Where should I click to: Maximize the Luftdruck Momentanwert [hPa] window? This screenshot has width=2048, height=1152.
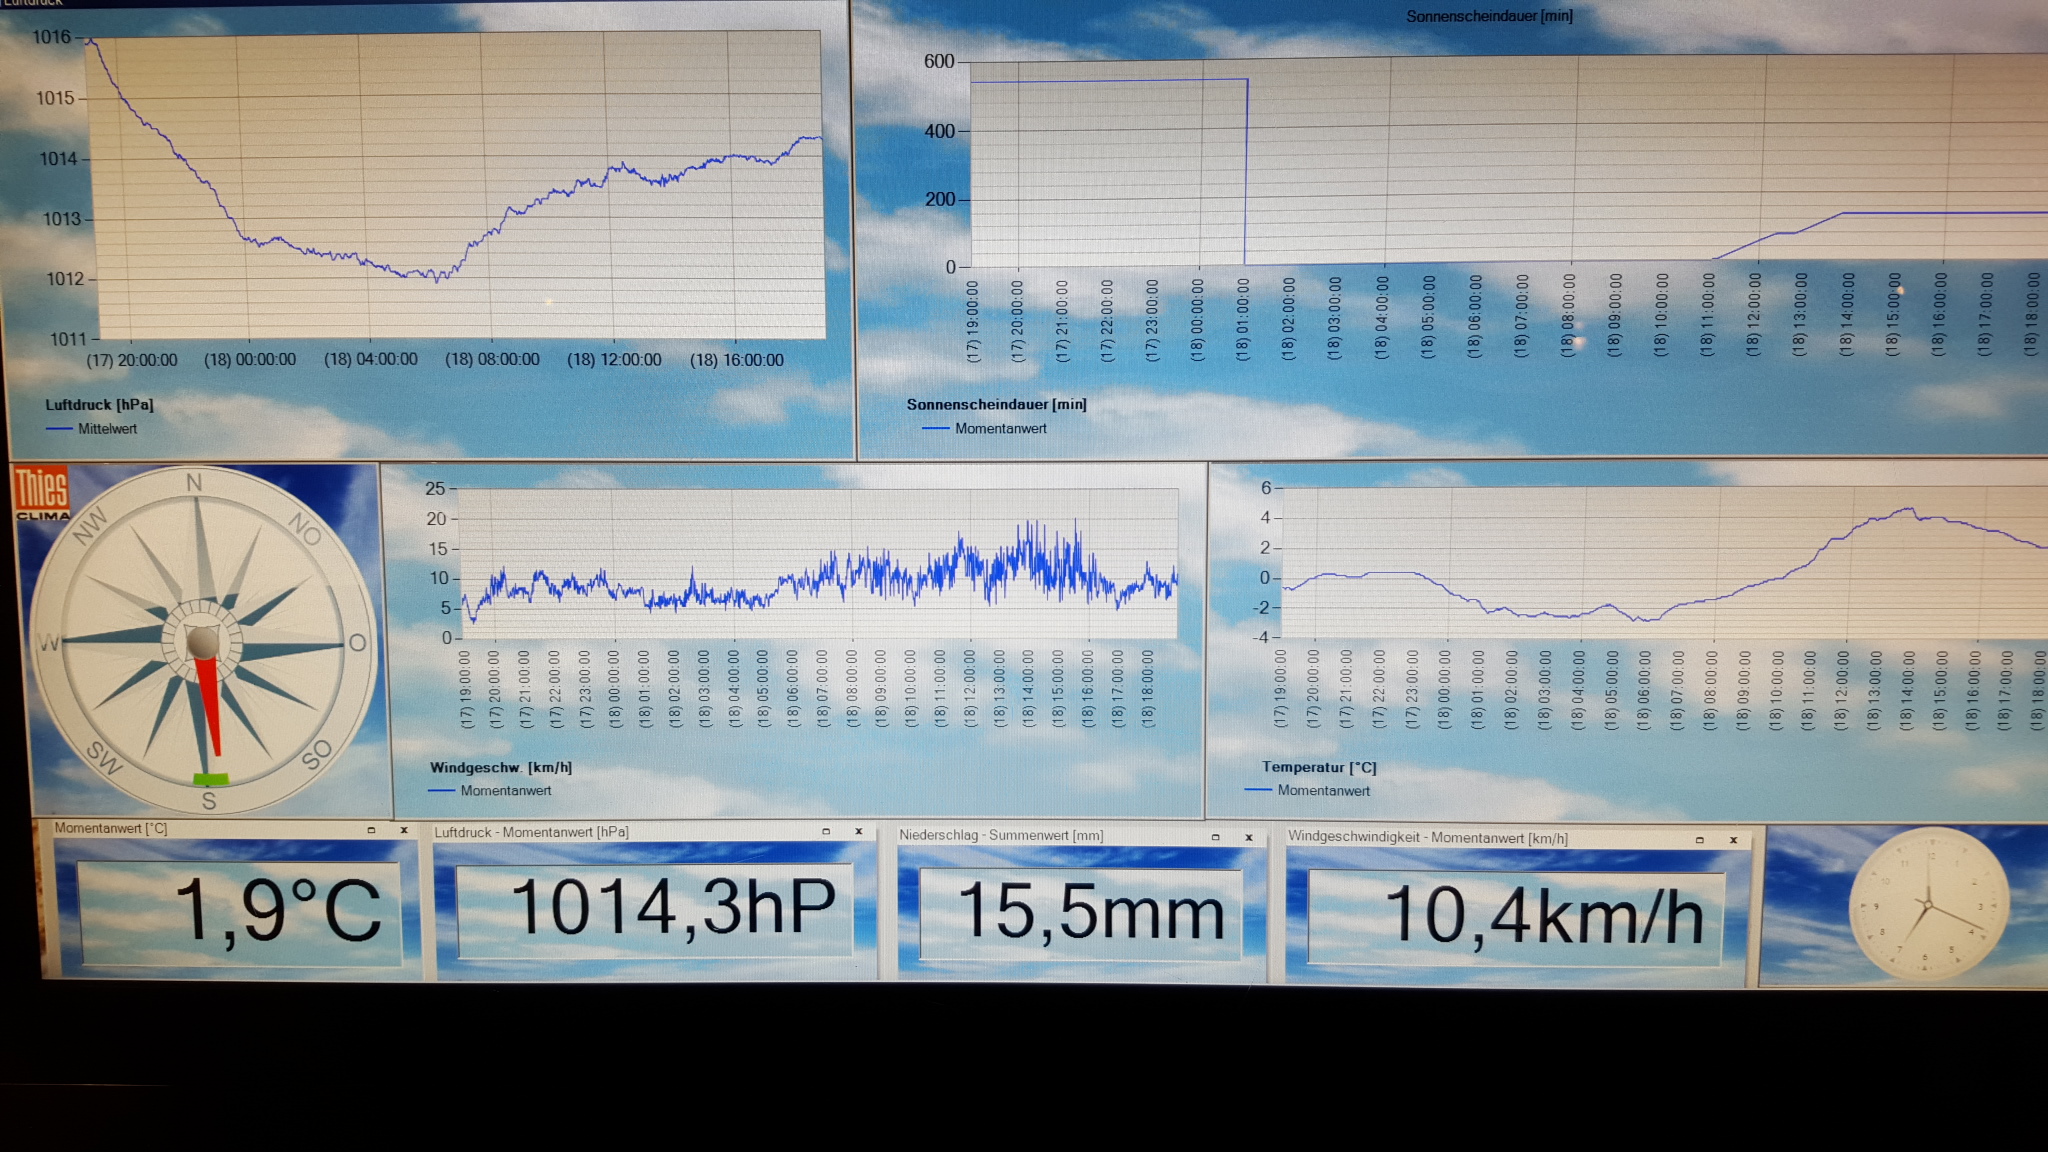826,831
